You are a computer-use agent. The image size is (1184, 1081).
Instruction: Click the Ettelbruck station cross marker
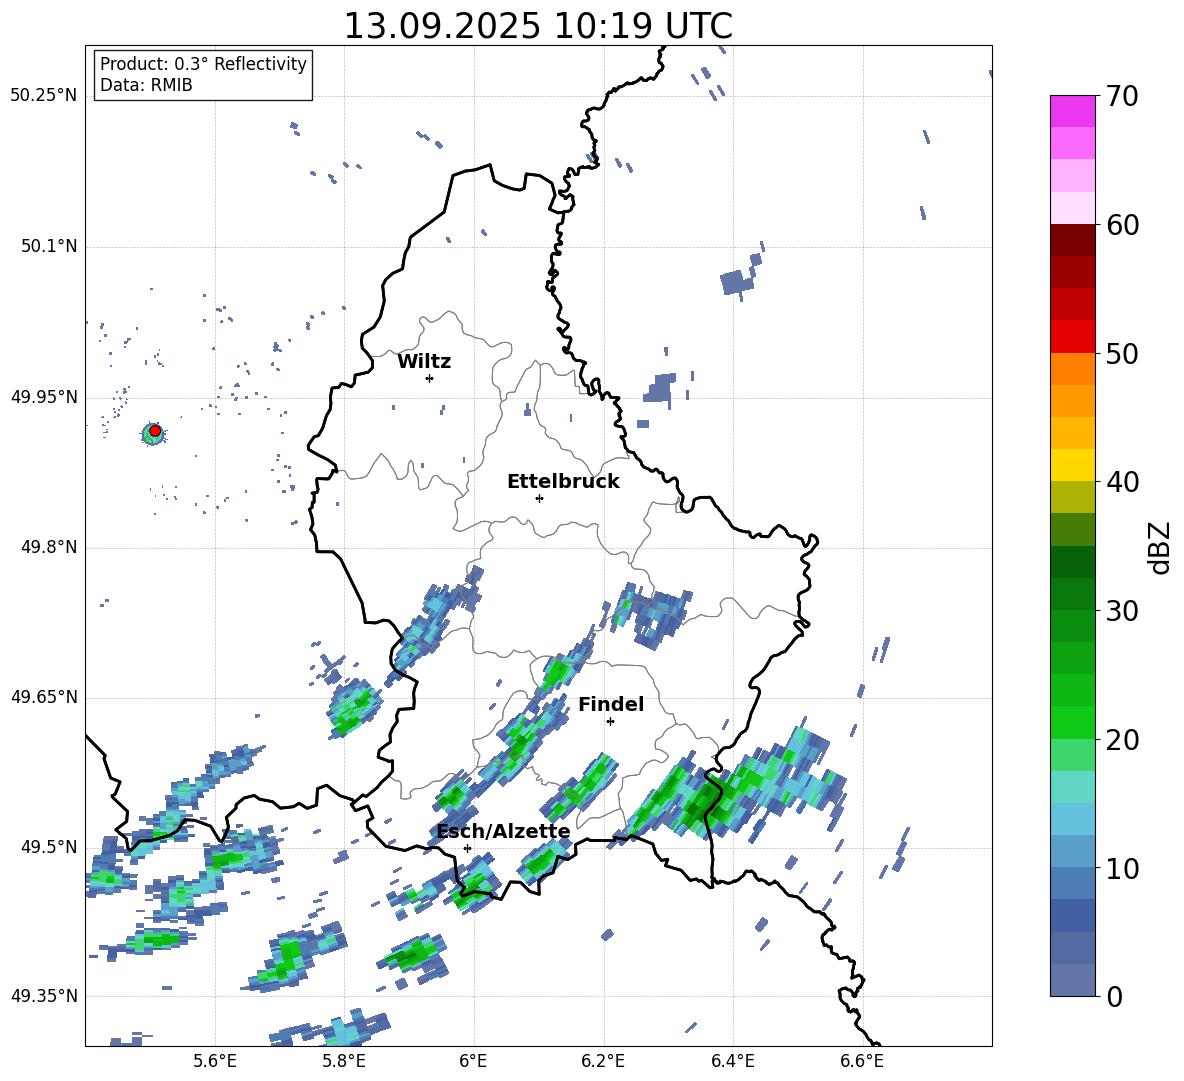(539, 498)
